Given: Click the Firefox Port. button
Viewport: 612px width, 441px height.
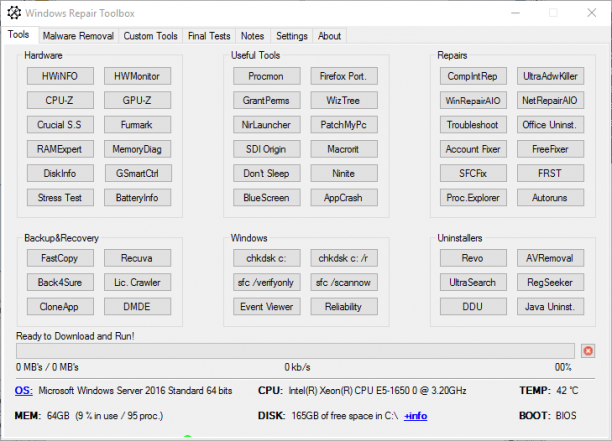Looking at the screenshot, I should (x=344, y=76).
